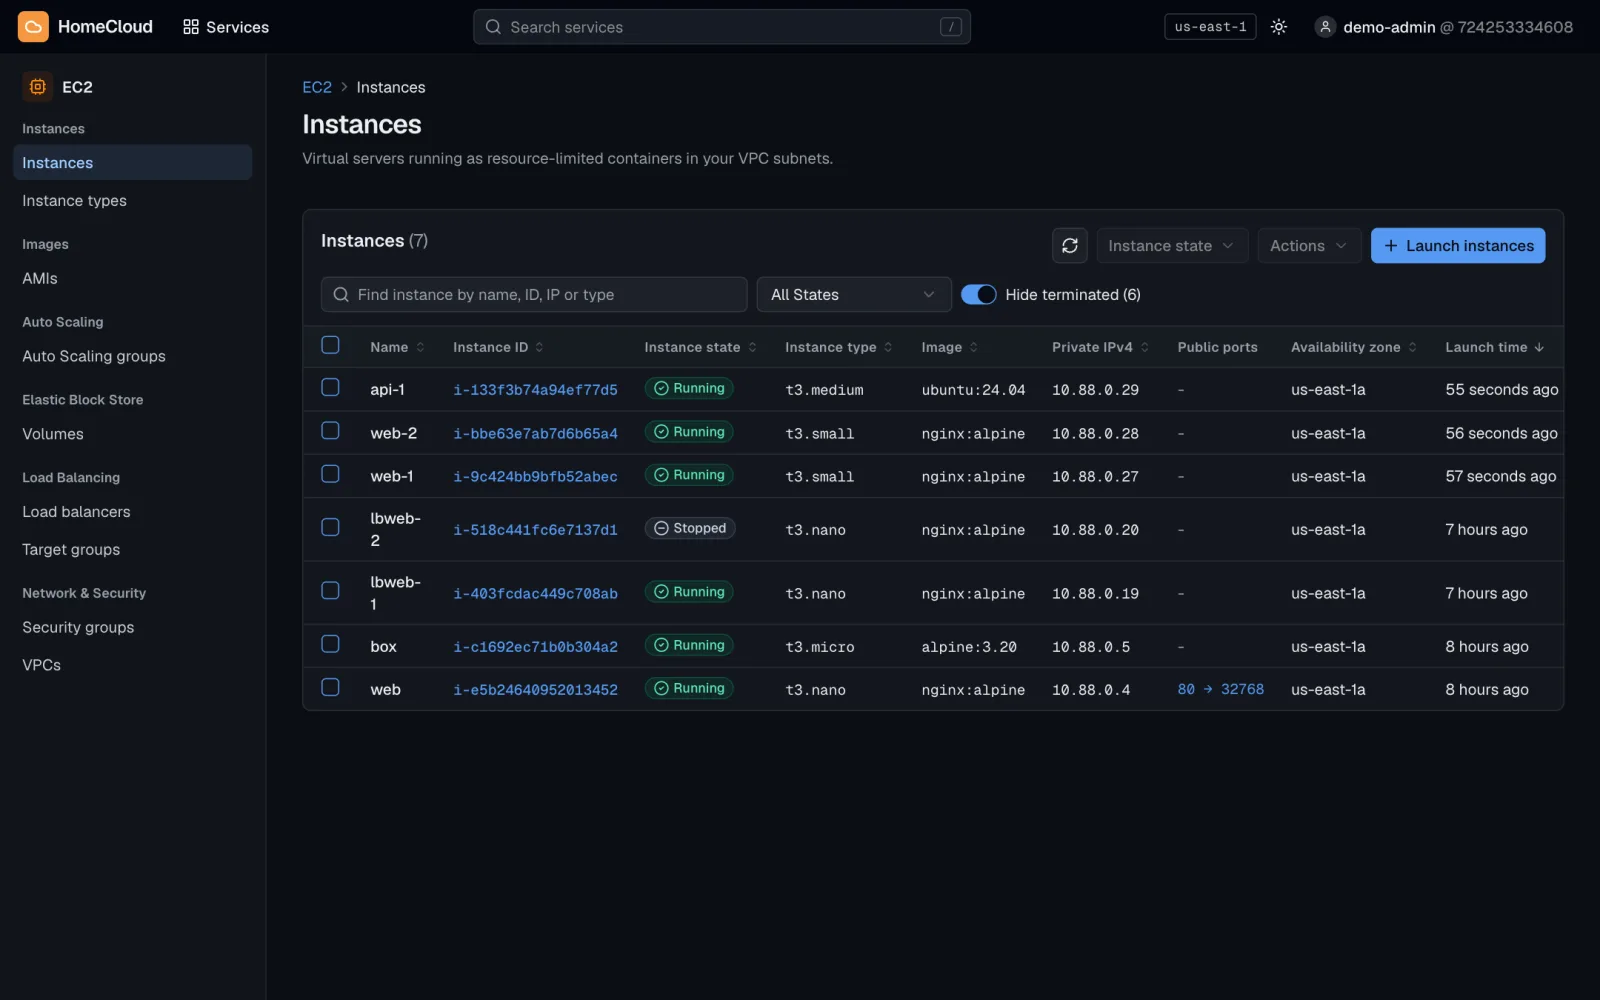Open the us-east-1 region selector
This screenshot has height=1000, width=1600.
coord(1210,27)
